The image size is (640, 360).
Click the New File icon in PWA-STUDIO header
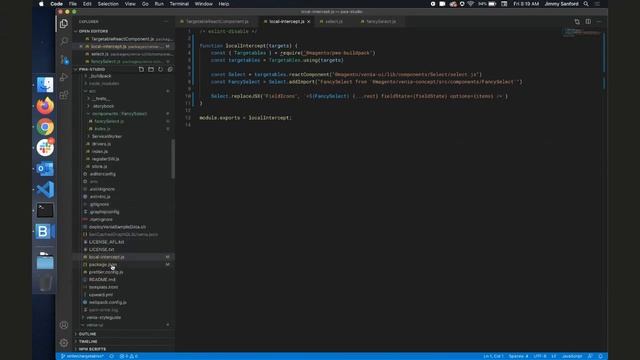pos(141,69)
